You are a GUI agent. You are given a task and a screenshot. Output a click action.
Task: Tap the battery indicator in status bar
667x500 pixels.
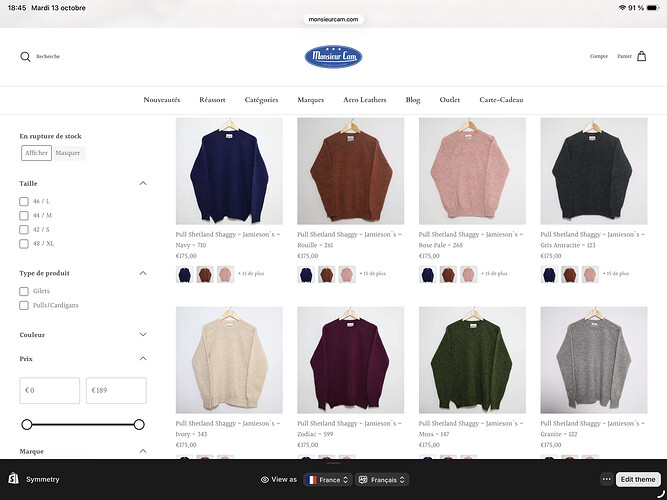click(x=653, y=8)
